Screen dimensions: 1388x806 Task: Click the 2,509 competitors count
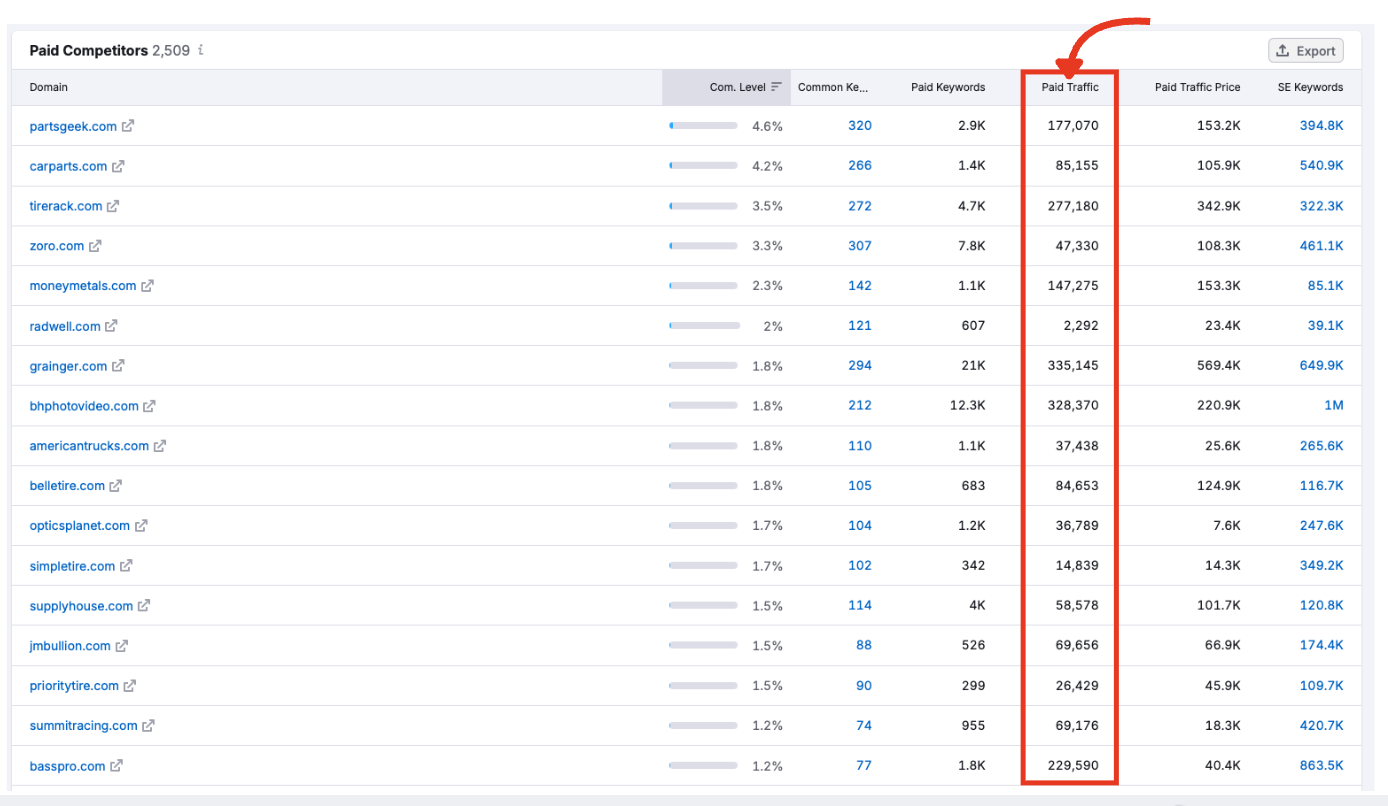(169, 50)
